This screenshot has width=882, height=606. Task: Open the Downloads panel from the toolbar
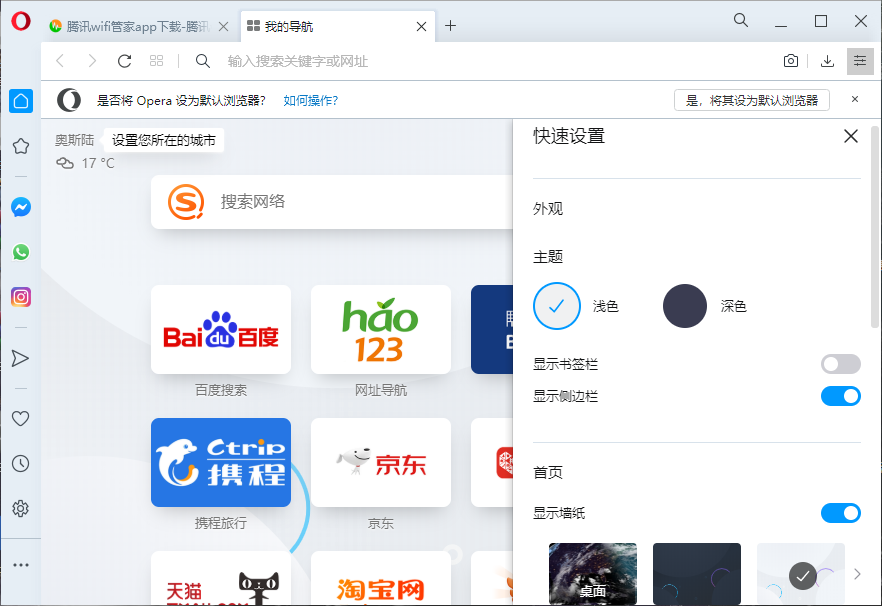click(x=827, y=61)
